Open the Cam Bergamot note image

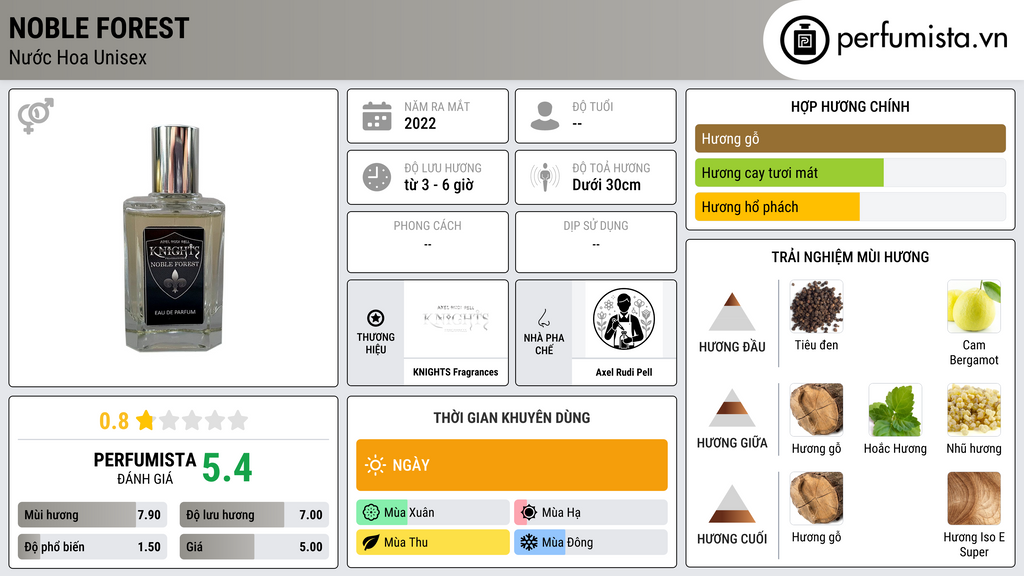pos(974,307)
